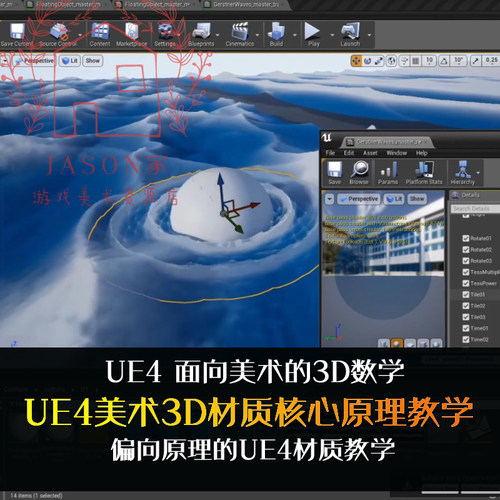This screenshot has height=500, width=500.
Task: Uncheck the Rotate03 parameter checkbox
Action: pyautogui.click(x=466, y=261)
